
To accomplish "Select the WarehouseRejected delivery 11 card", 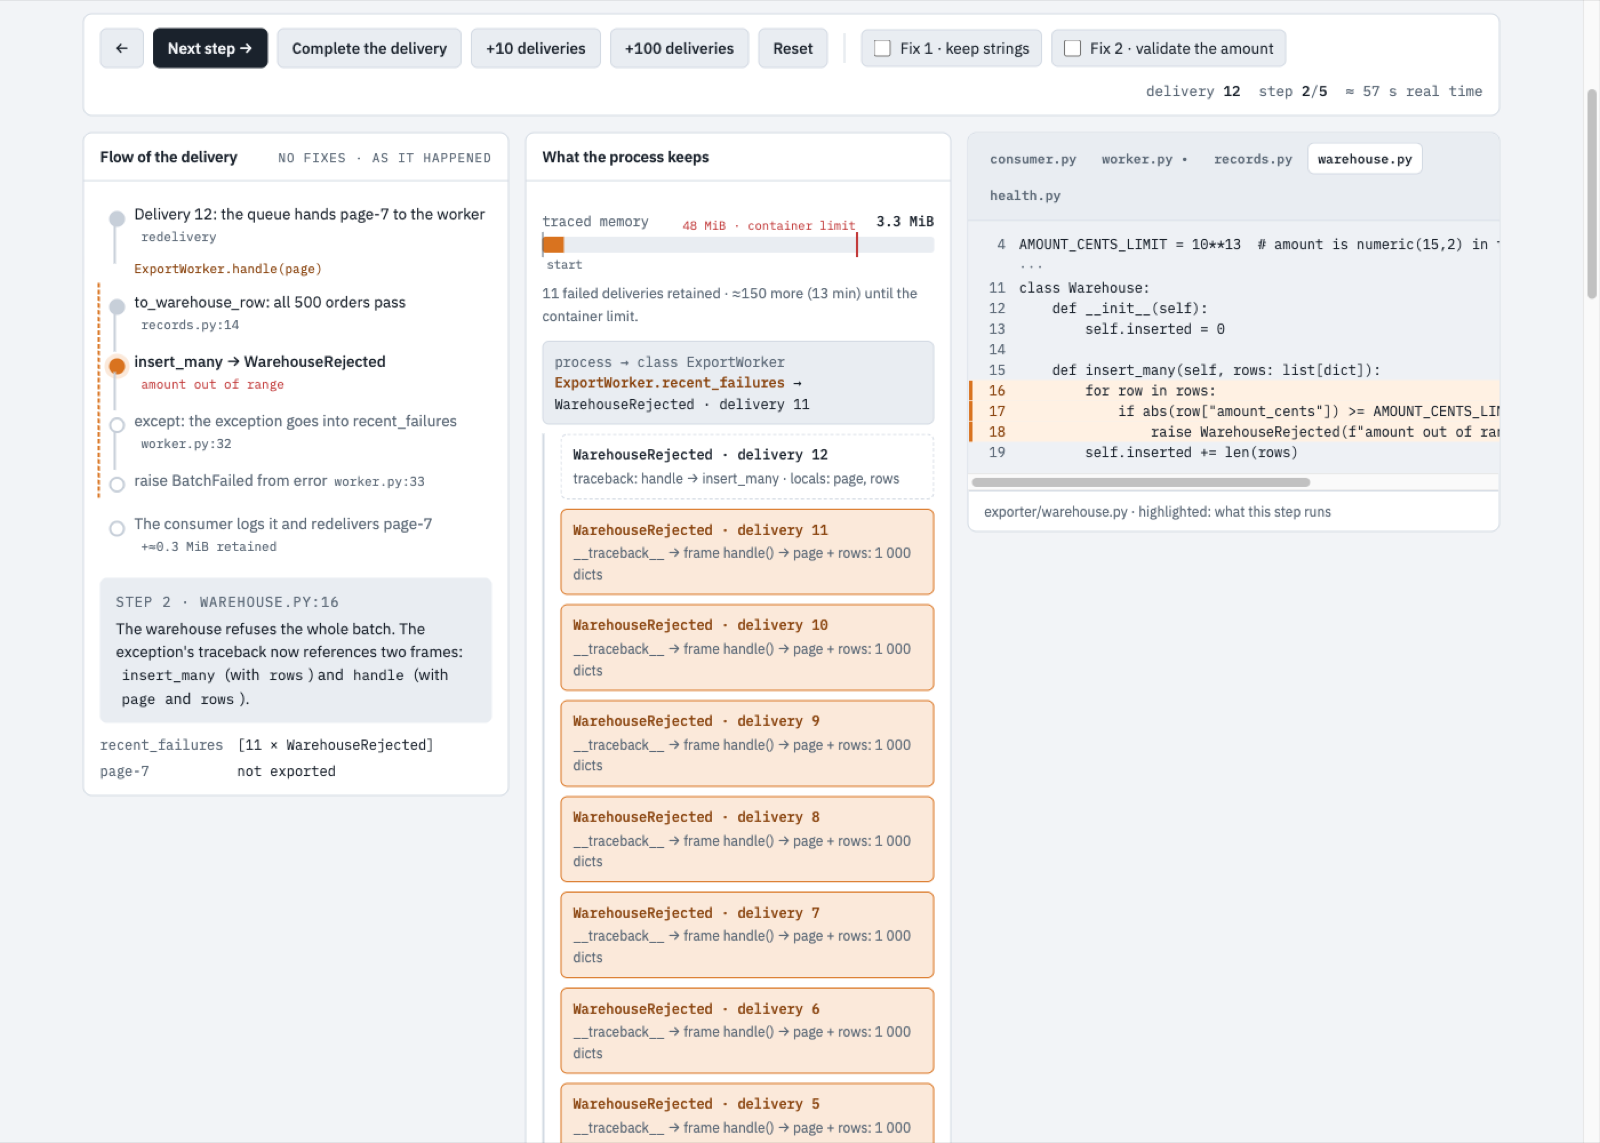I will 747,552.
